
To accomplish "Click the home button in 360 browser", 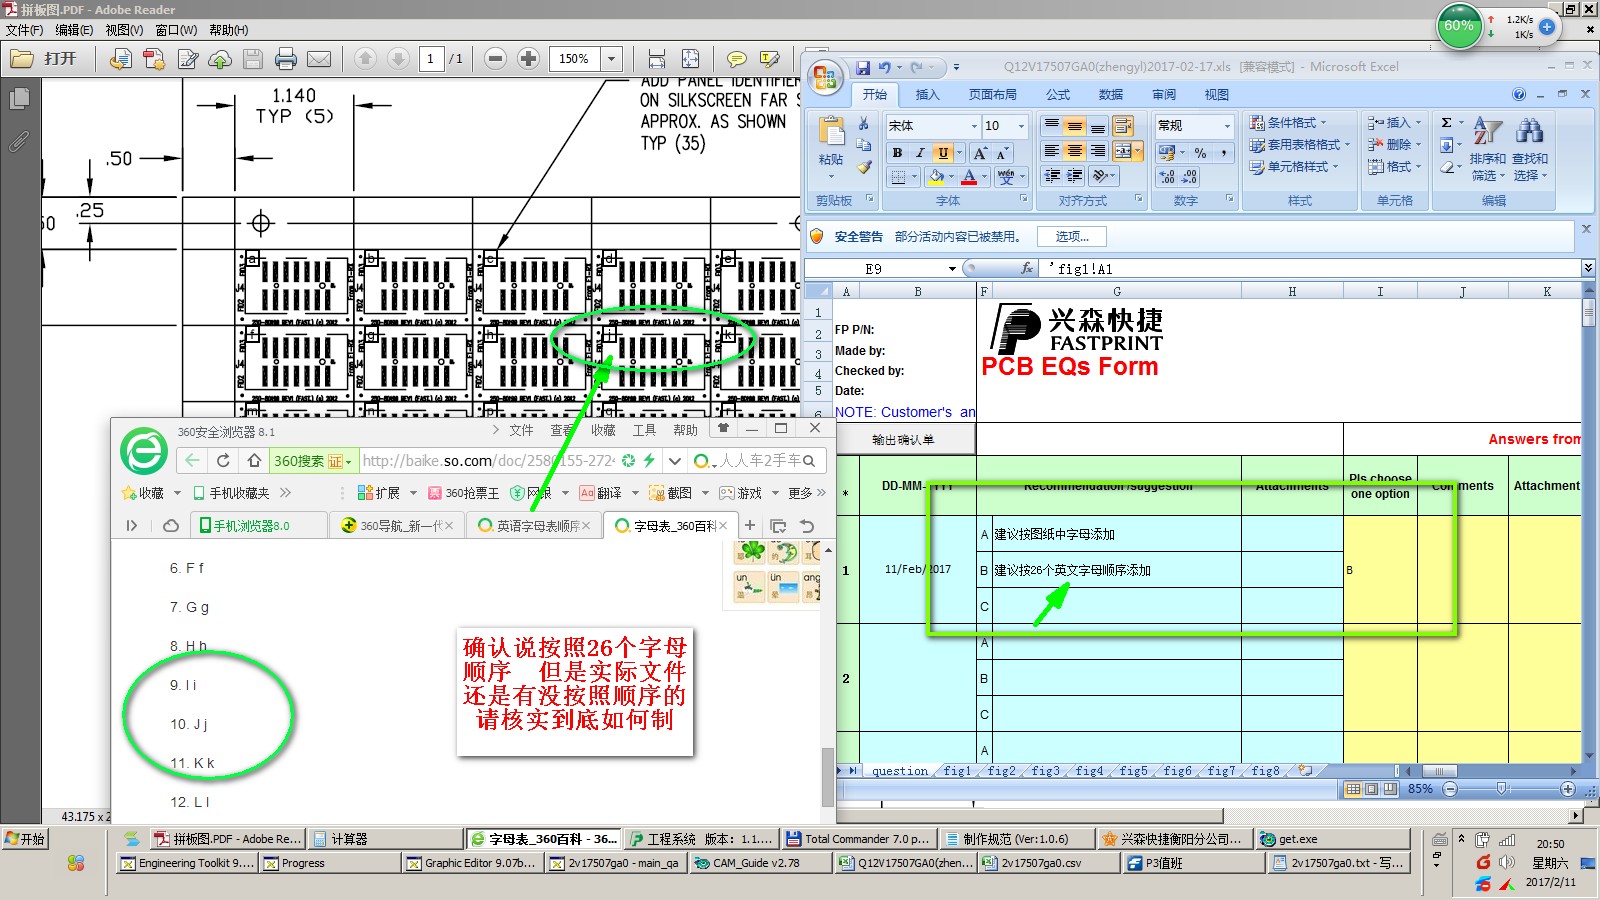I will click(x=254, y=460).
